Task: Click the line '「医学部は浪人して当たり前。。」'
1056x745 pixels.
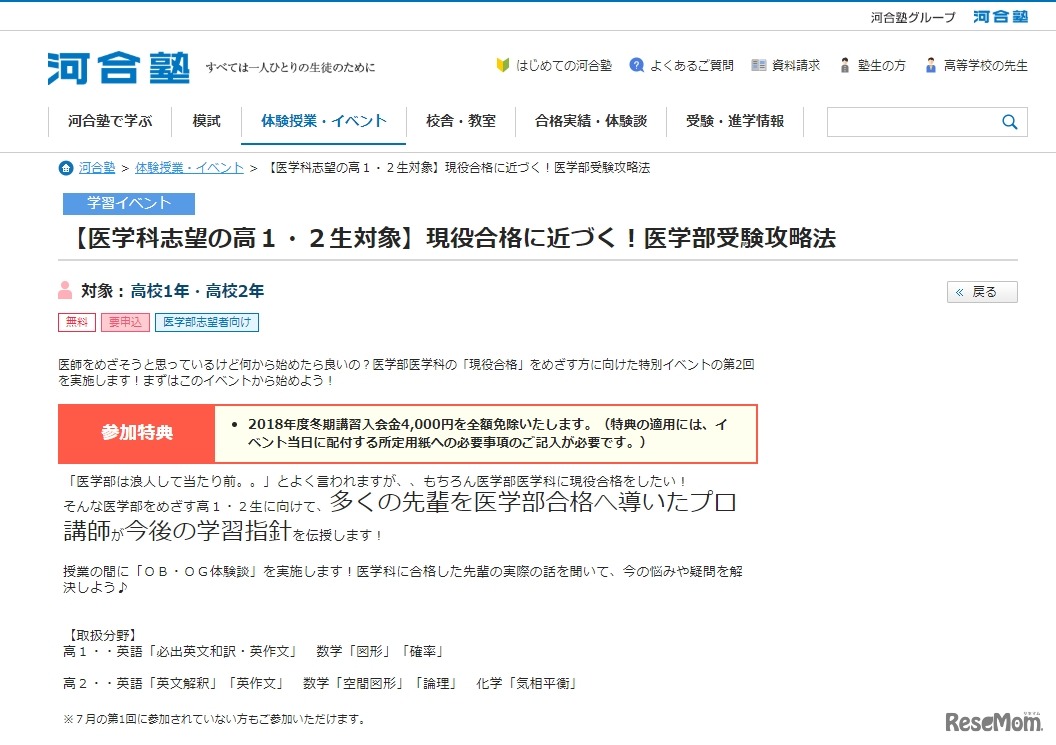Action: 374,481
